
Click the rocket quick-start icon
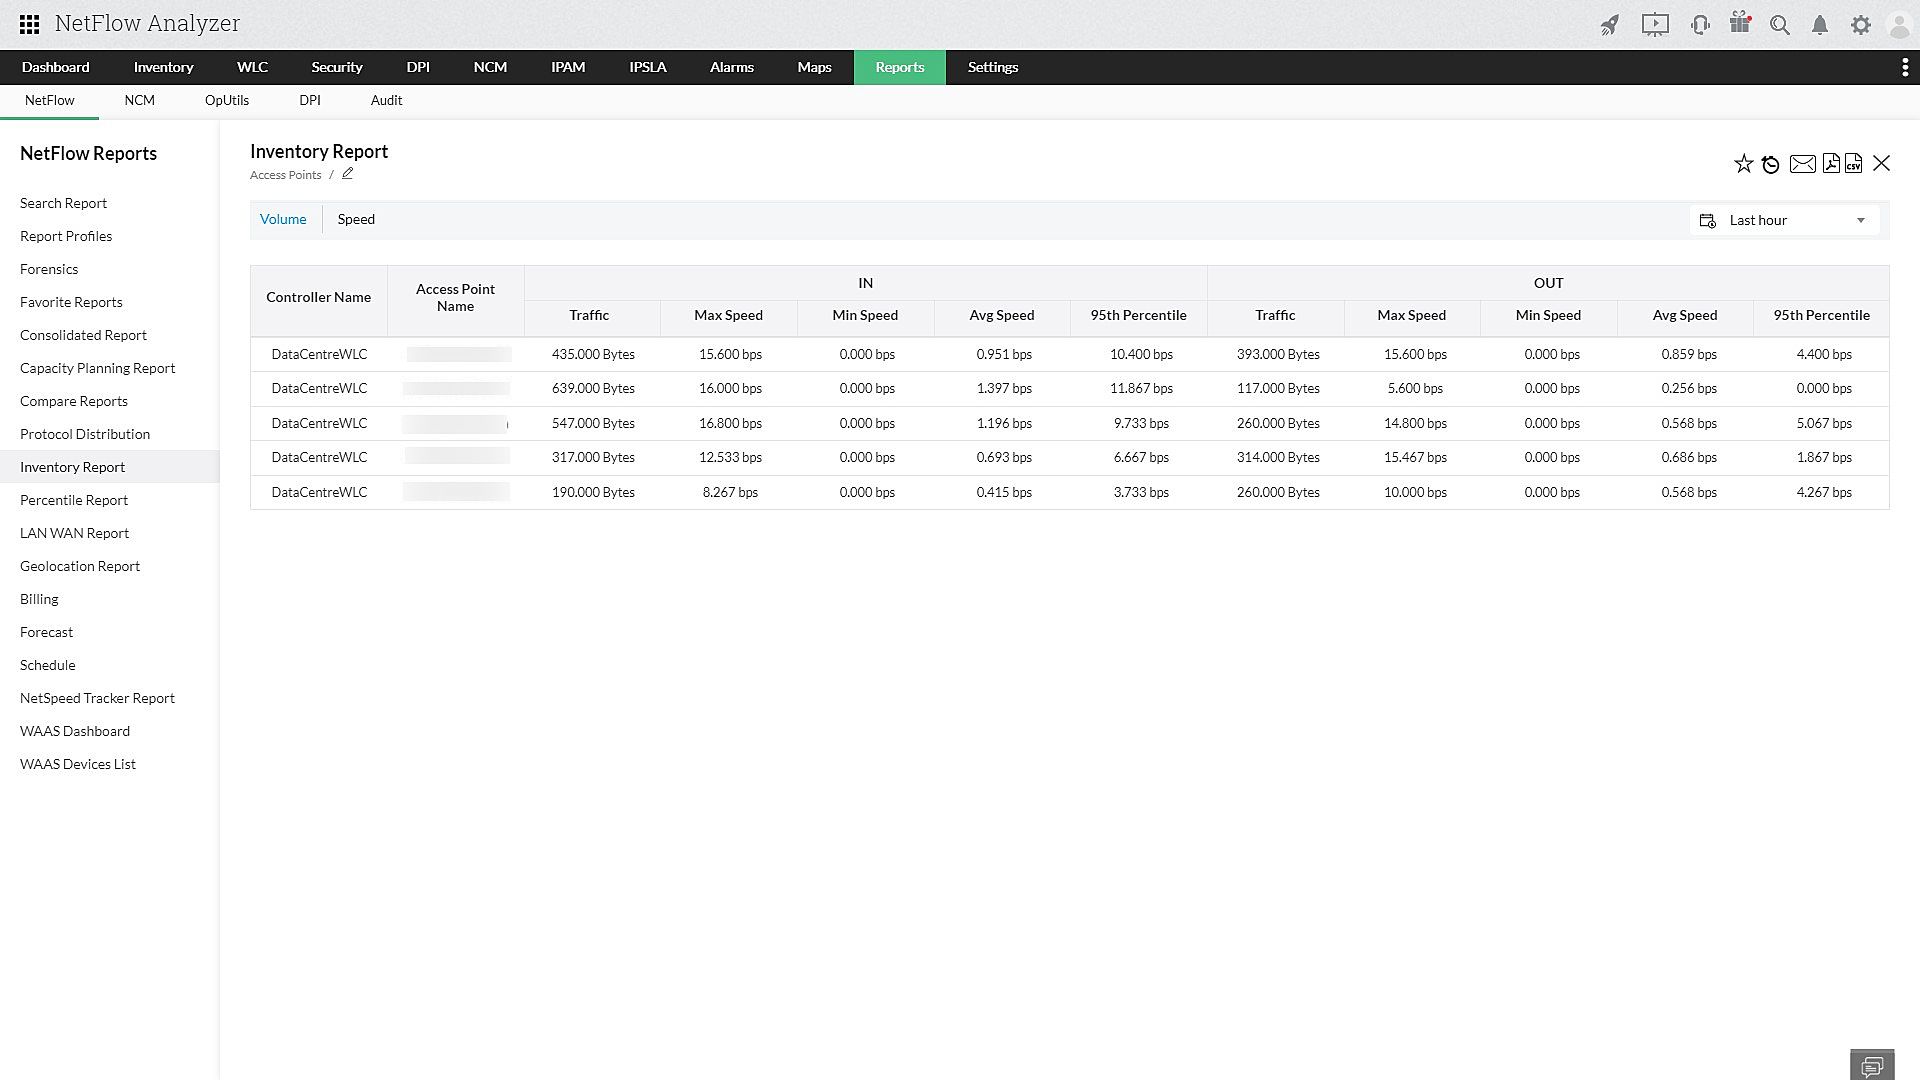point(1609,25)
